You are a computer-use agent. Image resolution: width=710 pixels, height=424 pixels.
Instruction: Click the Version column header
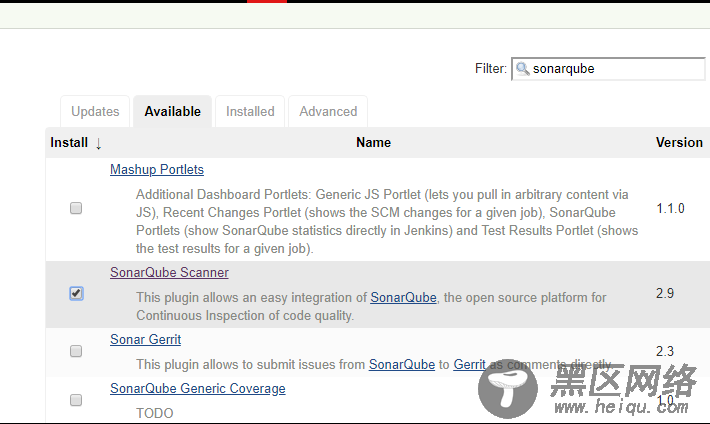point(679,142)
